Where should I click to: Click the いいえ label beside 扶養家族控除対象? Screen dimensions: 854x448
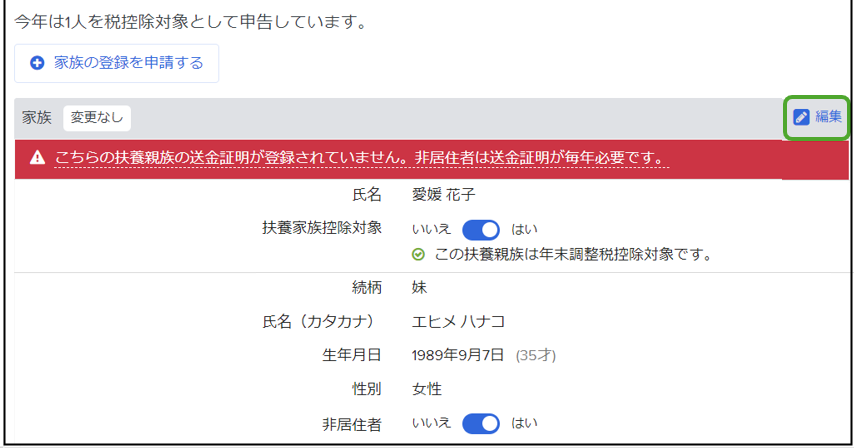click(431, 229)
